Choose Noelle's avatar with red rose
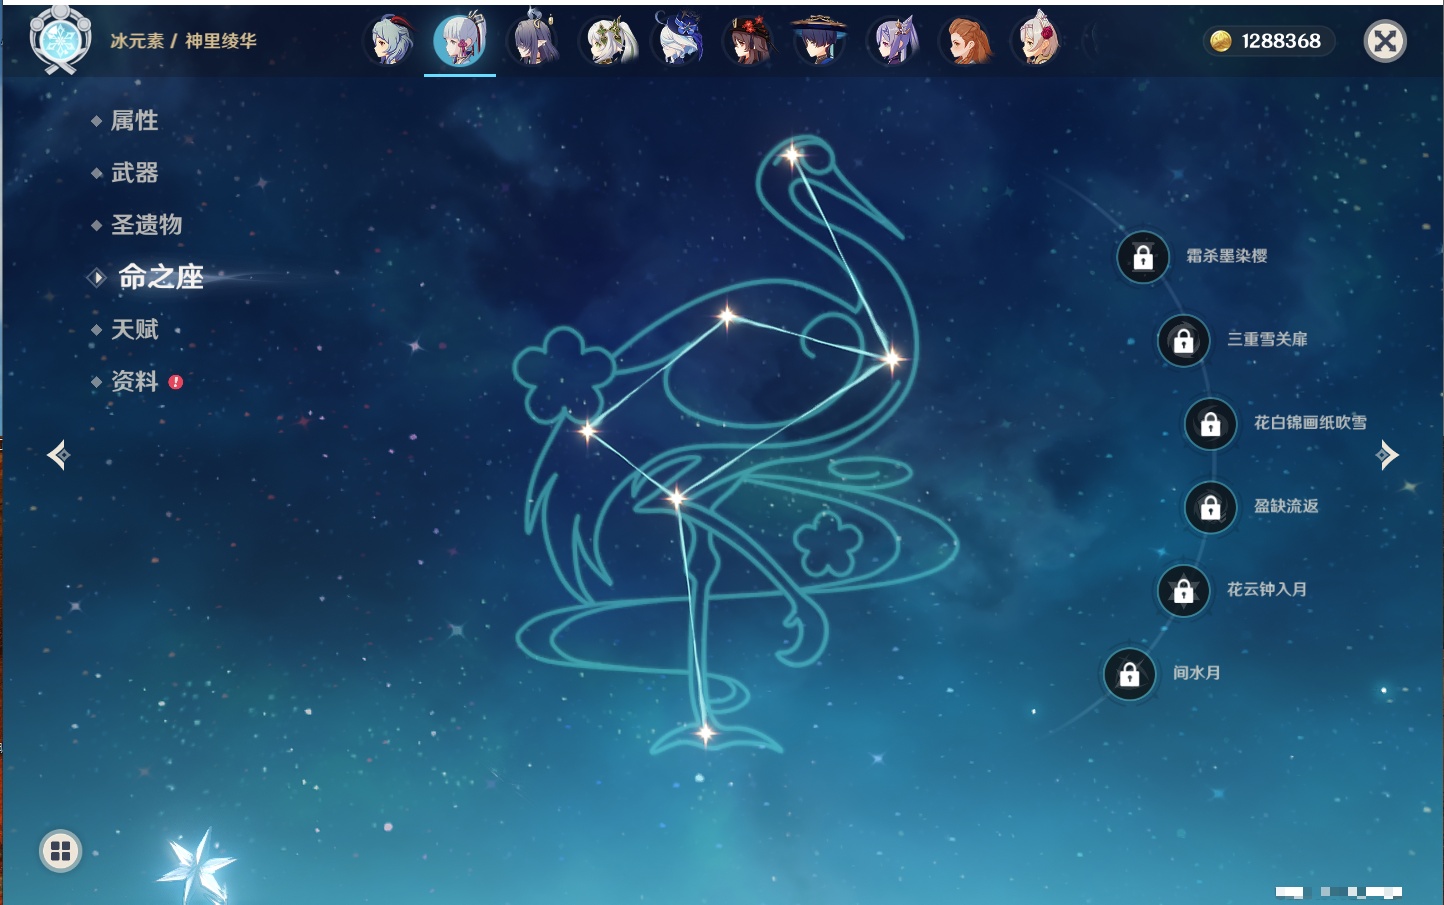1444x905 pixels. pyautogui.click(x=1037, y=41)
